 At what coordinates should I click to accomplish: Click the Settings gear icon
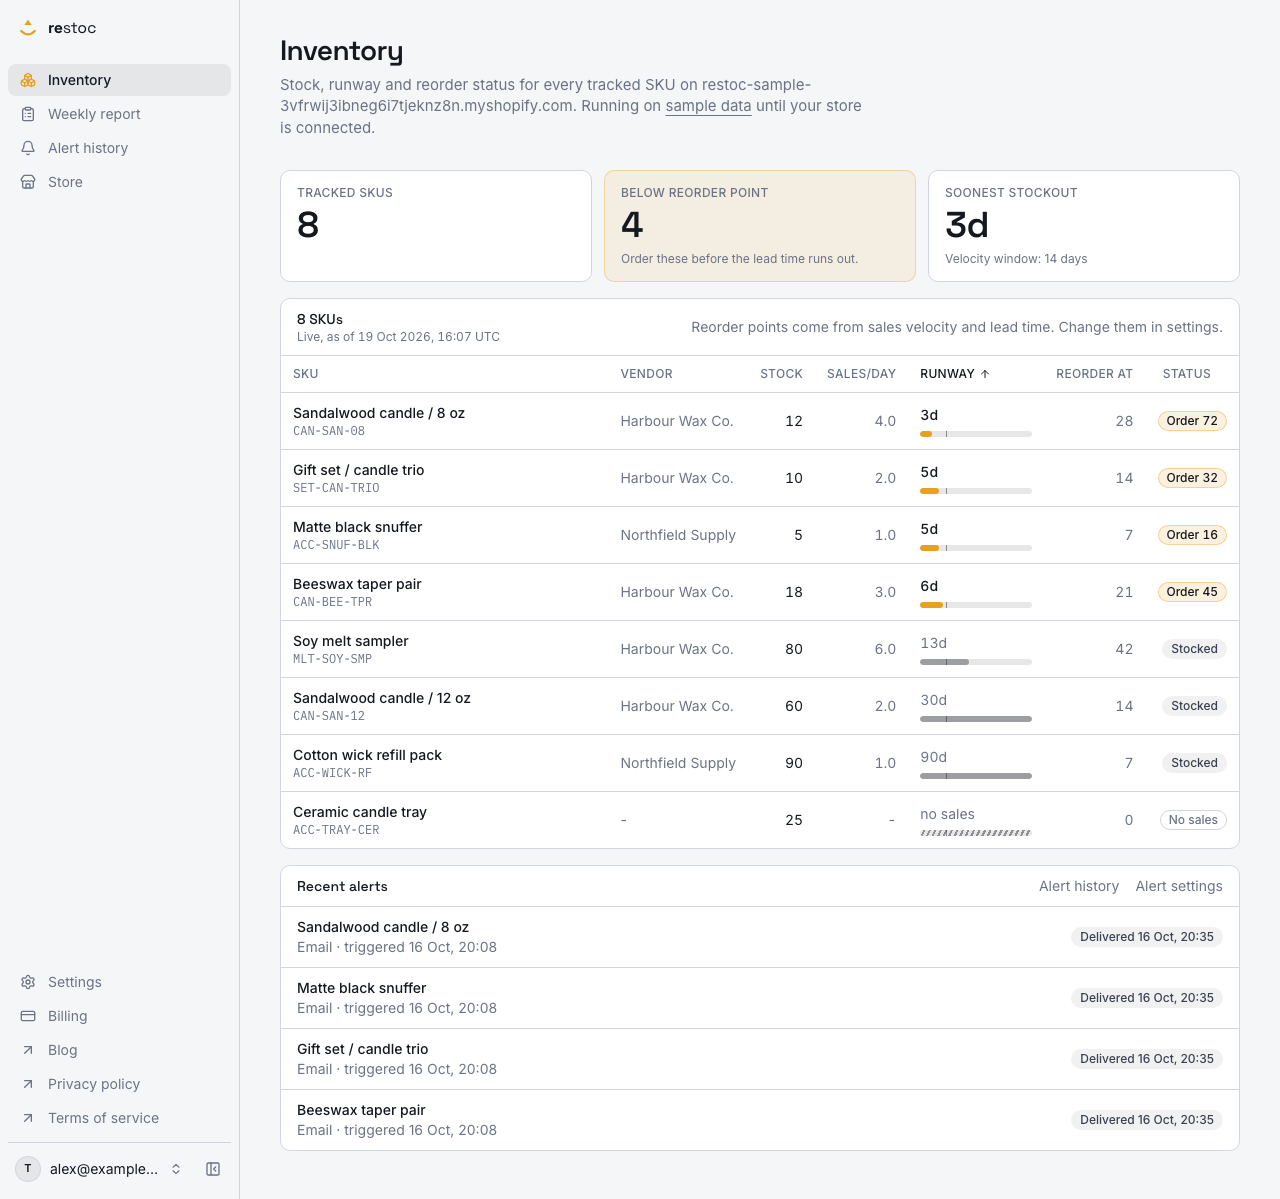pos(28,982)
